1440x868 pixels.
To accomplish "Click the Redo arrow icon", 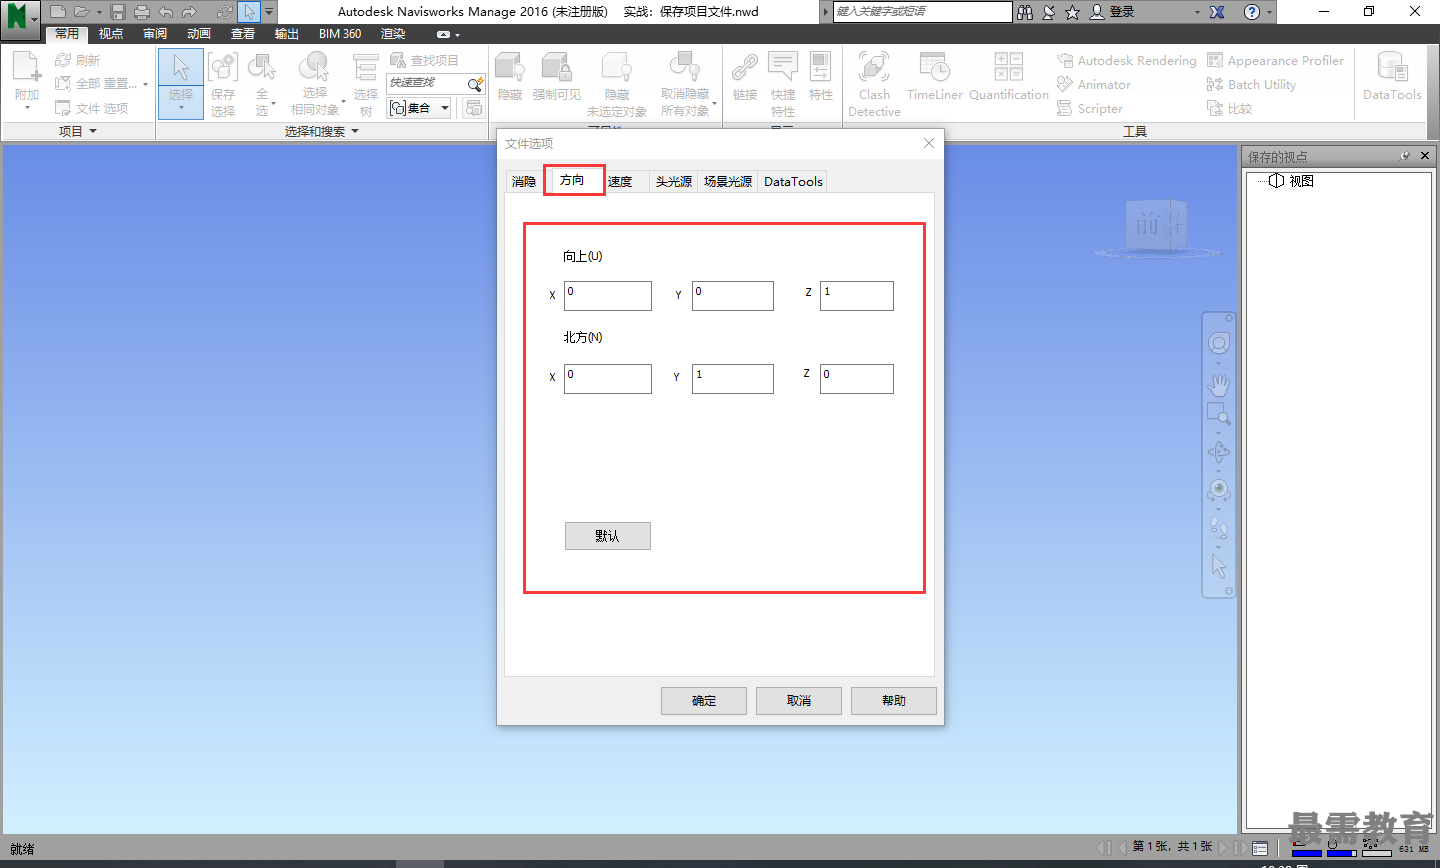I will pyautogui.click(x=189, y=12).
